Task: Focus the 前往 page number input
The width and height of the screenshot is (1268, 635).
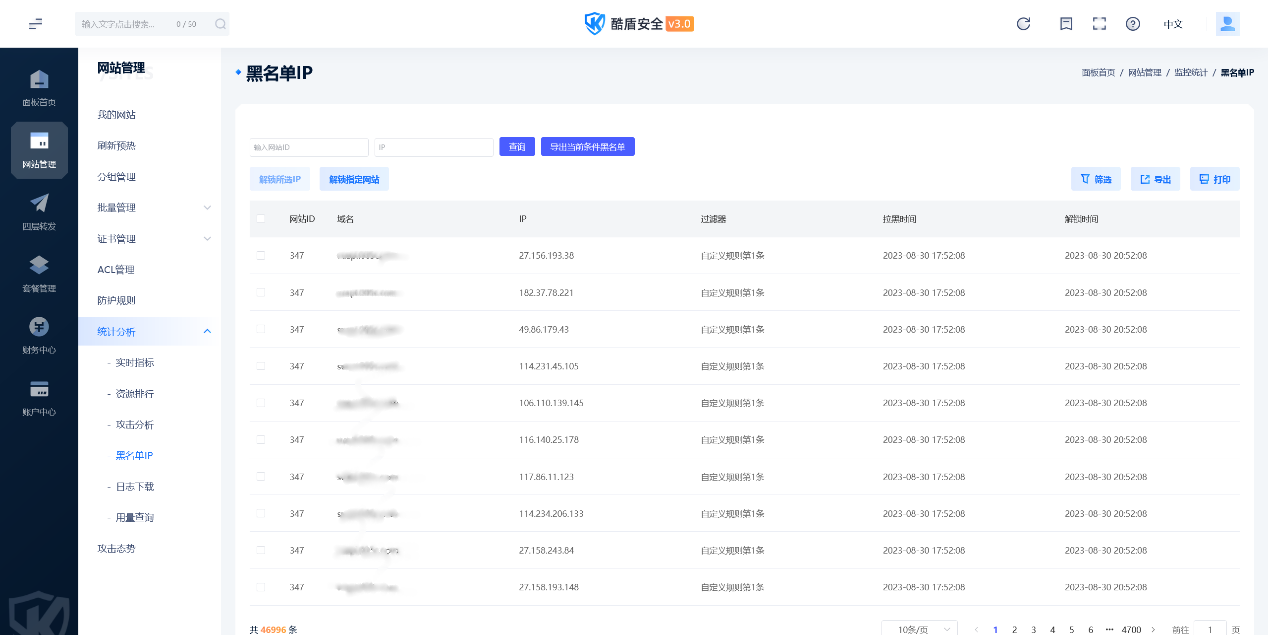Action: pos(1210,630)
